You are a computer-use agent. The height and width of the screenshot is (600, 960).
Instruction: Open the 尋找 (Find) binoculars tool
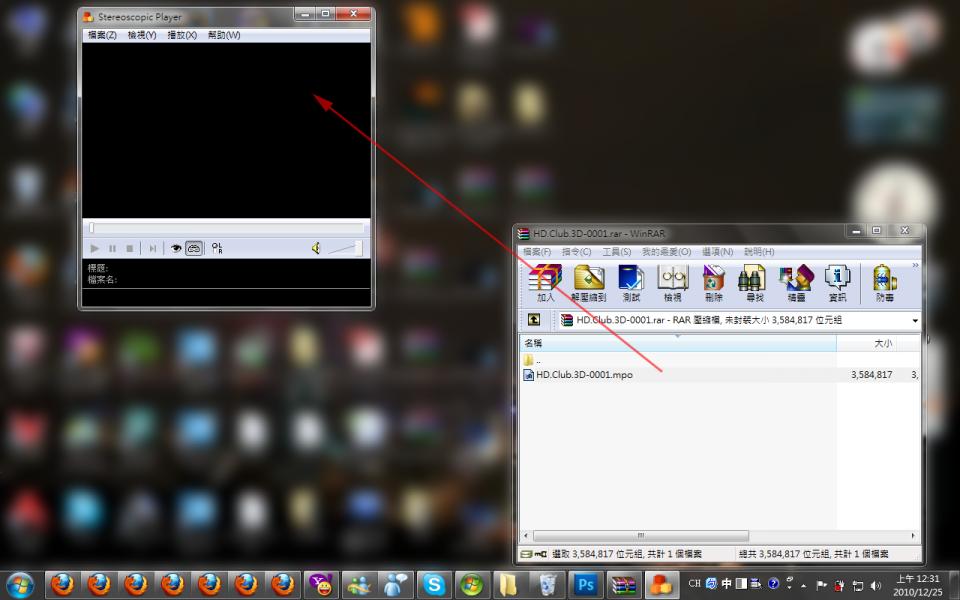point(754,283)
